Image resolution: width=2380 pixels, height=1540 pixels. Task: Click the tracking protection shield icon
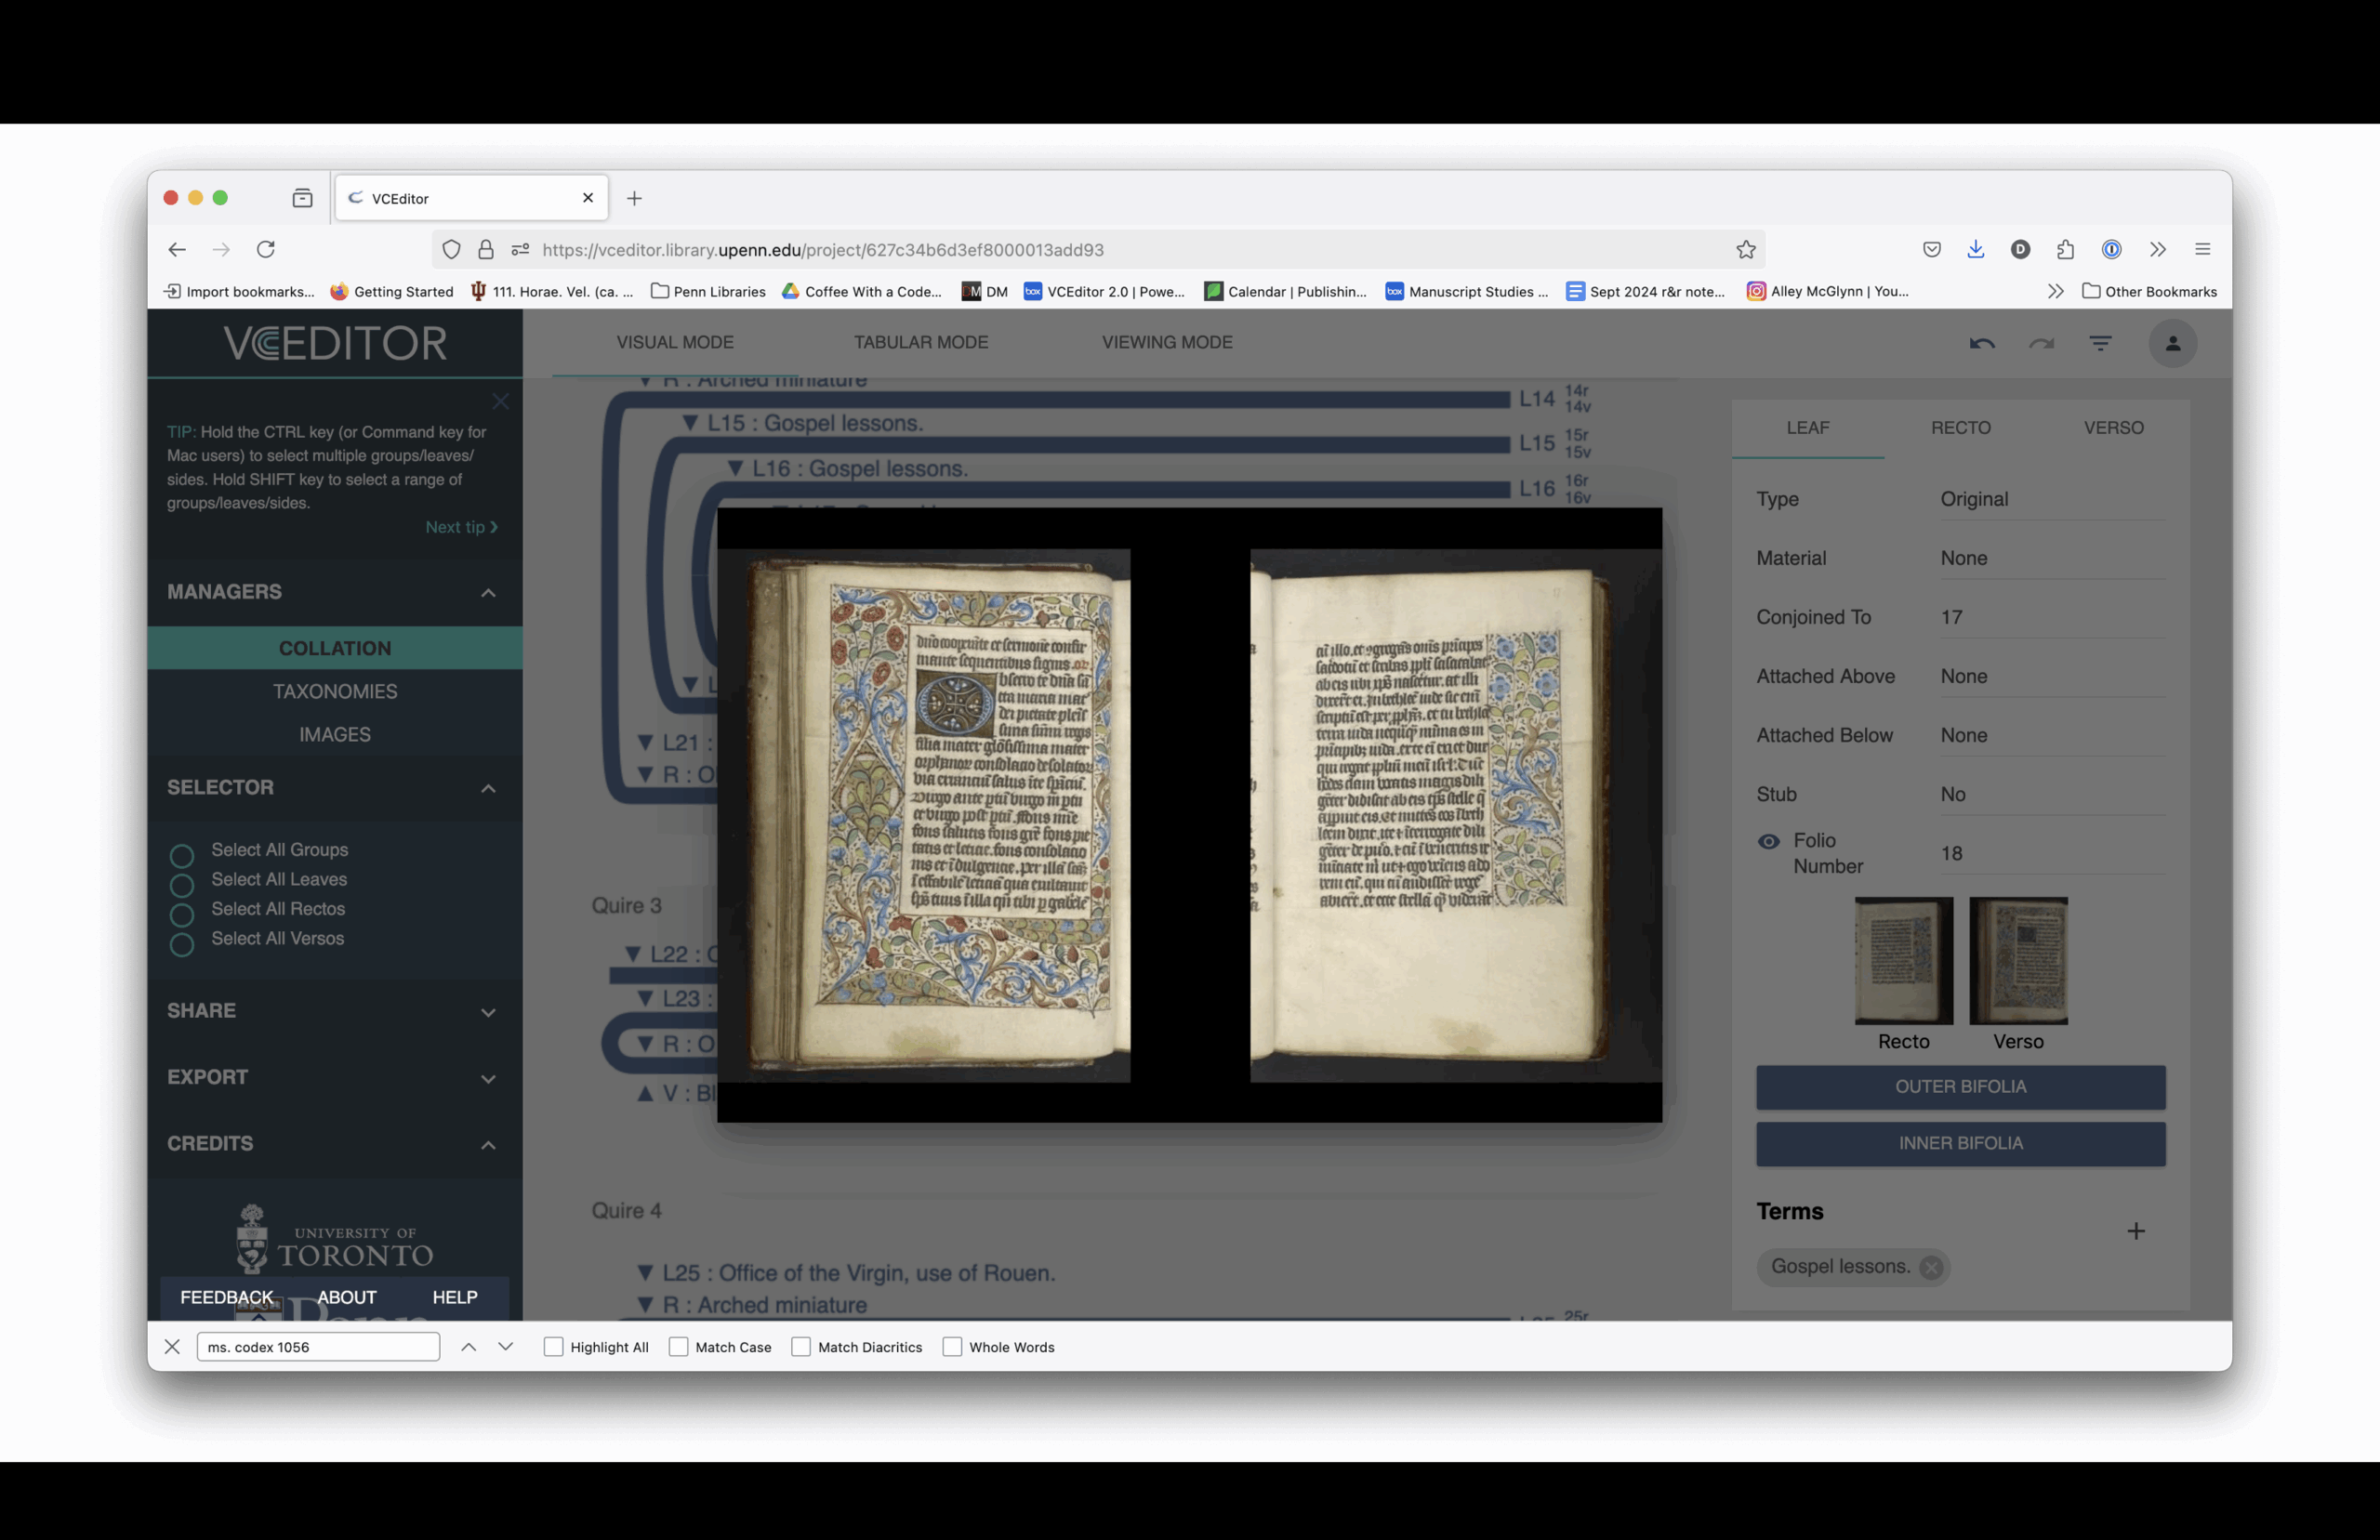[451, 250]
